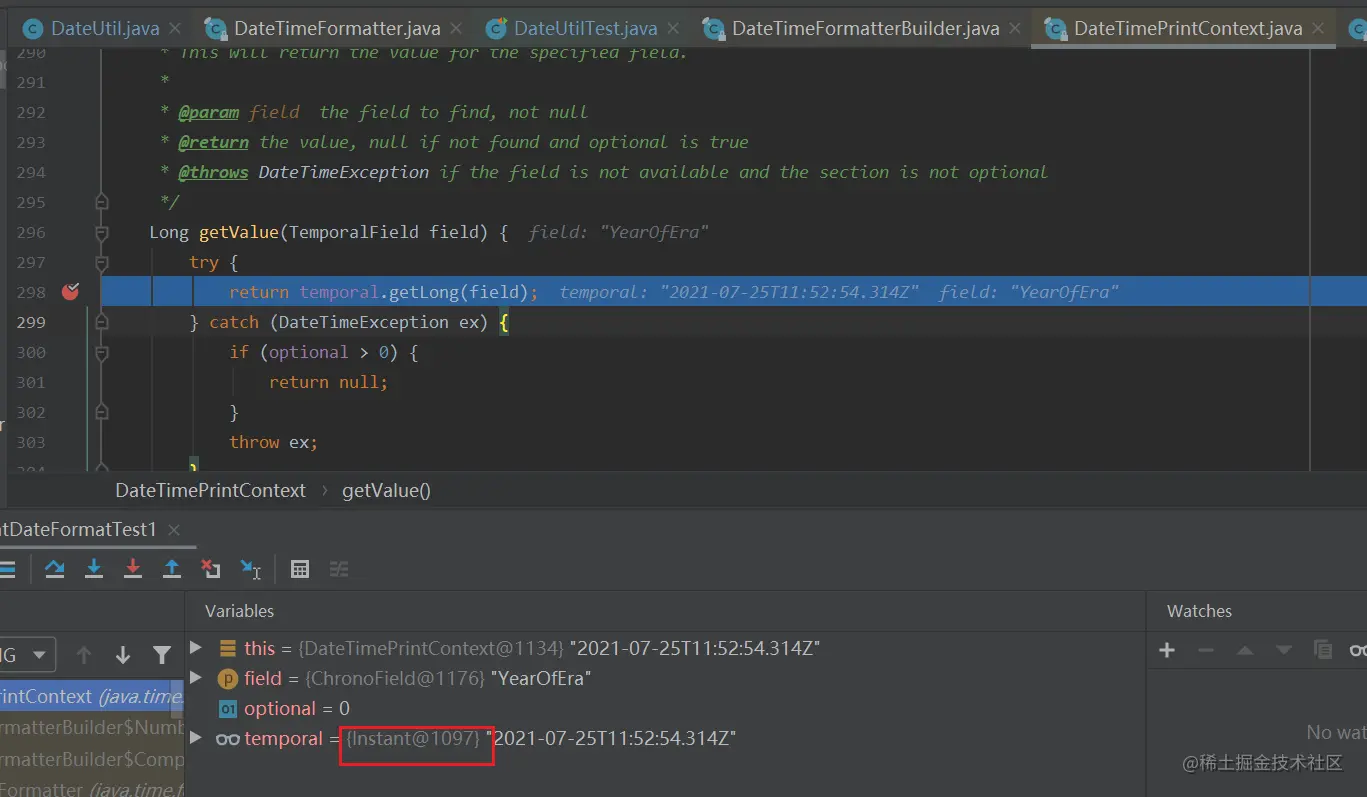Click getValue() in the breadcrumb bar
This screenshot has height=797, width=1367.
tap(386, 490)
